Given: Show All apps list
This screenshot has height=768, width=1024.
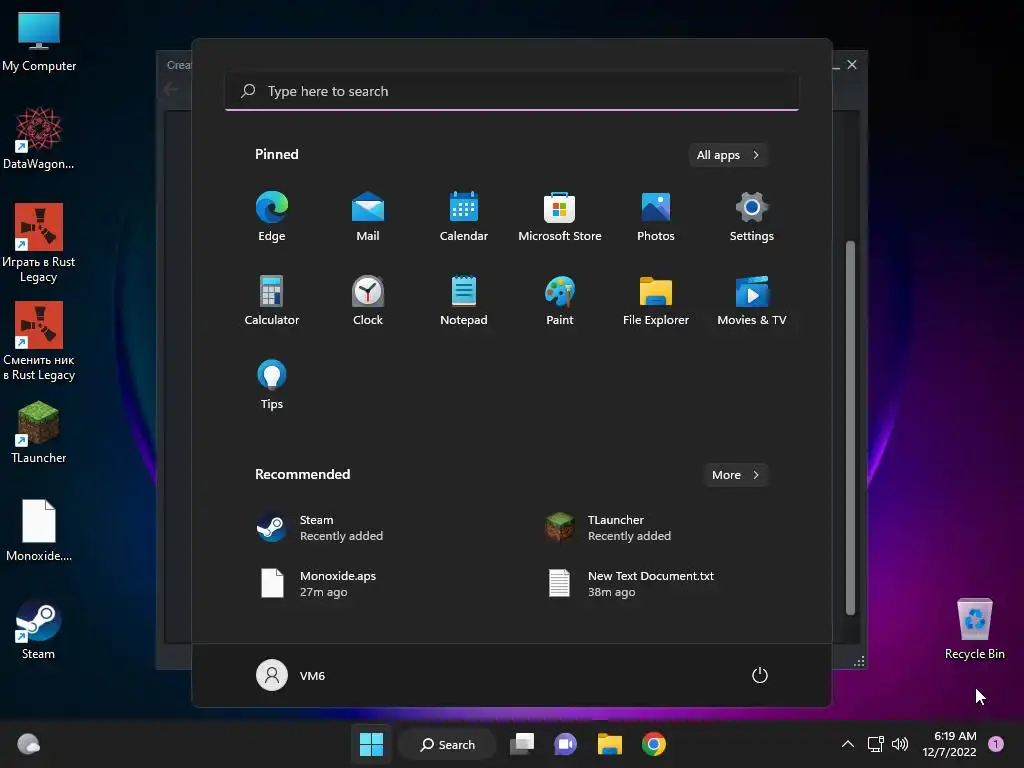Looking at the screenshot, I should tap(728, 155).
